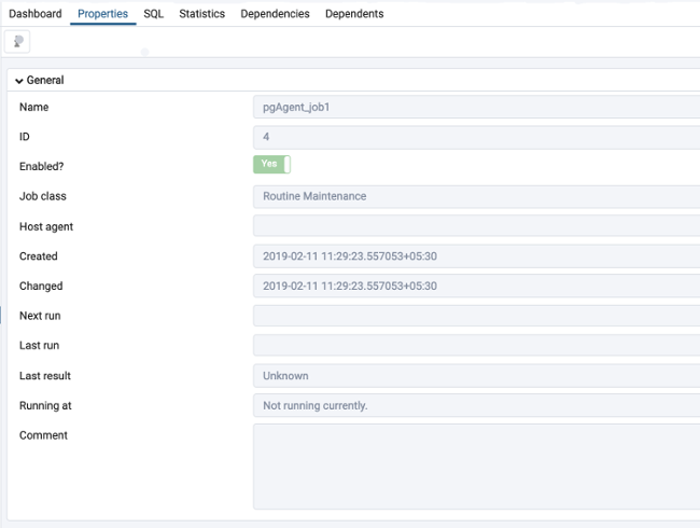700x528 pixels.
Task: Show the Dependents tab
Action: point(354,14)
